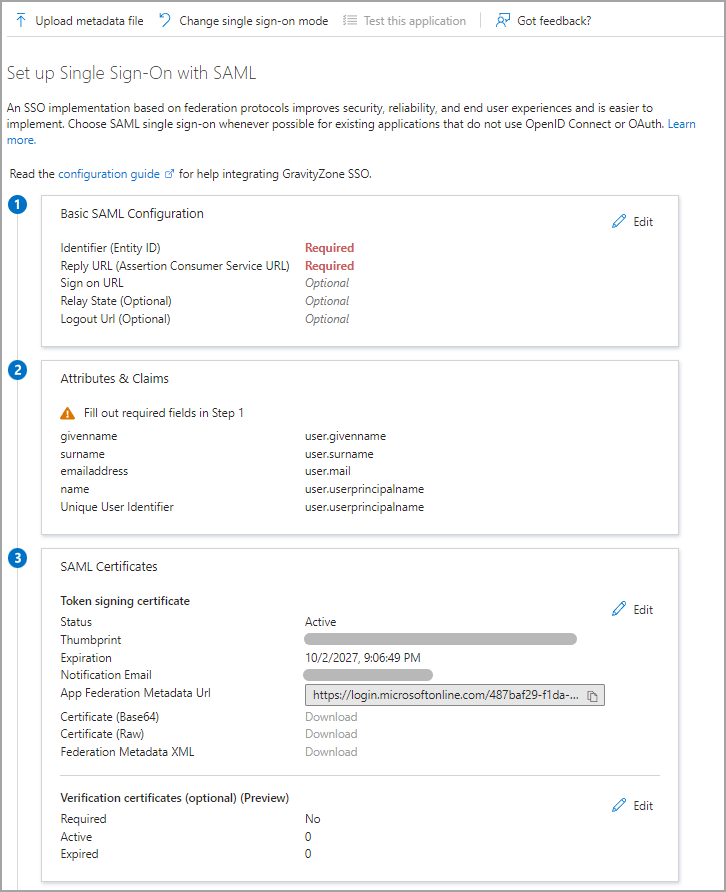
Task: Click the givenname claim entry
Action: pyautogui.click(x=88, y=435)
